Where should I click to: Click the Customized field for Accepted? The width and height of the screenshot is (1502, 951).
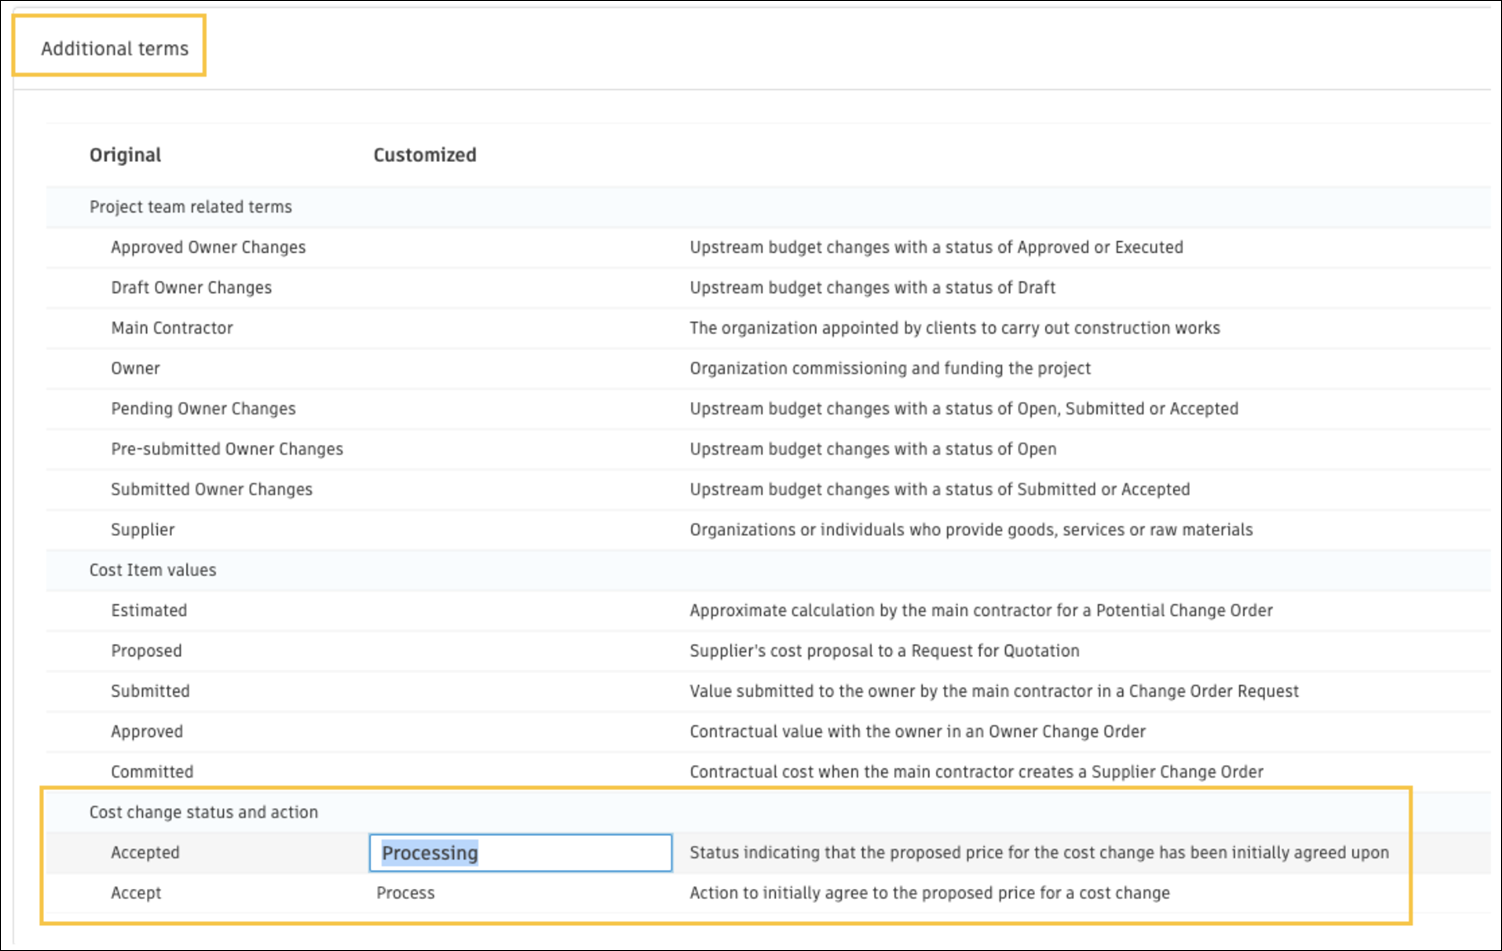pos(520,853)
